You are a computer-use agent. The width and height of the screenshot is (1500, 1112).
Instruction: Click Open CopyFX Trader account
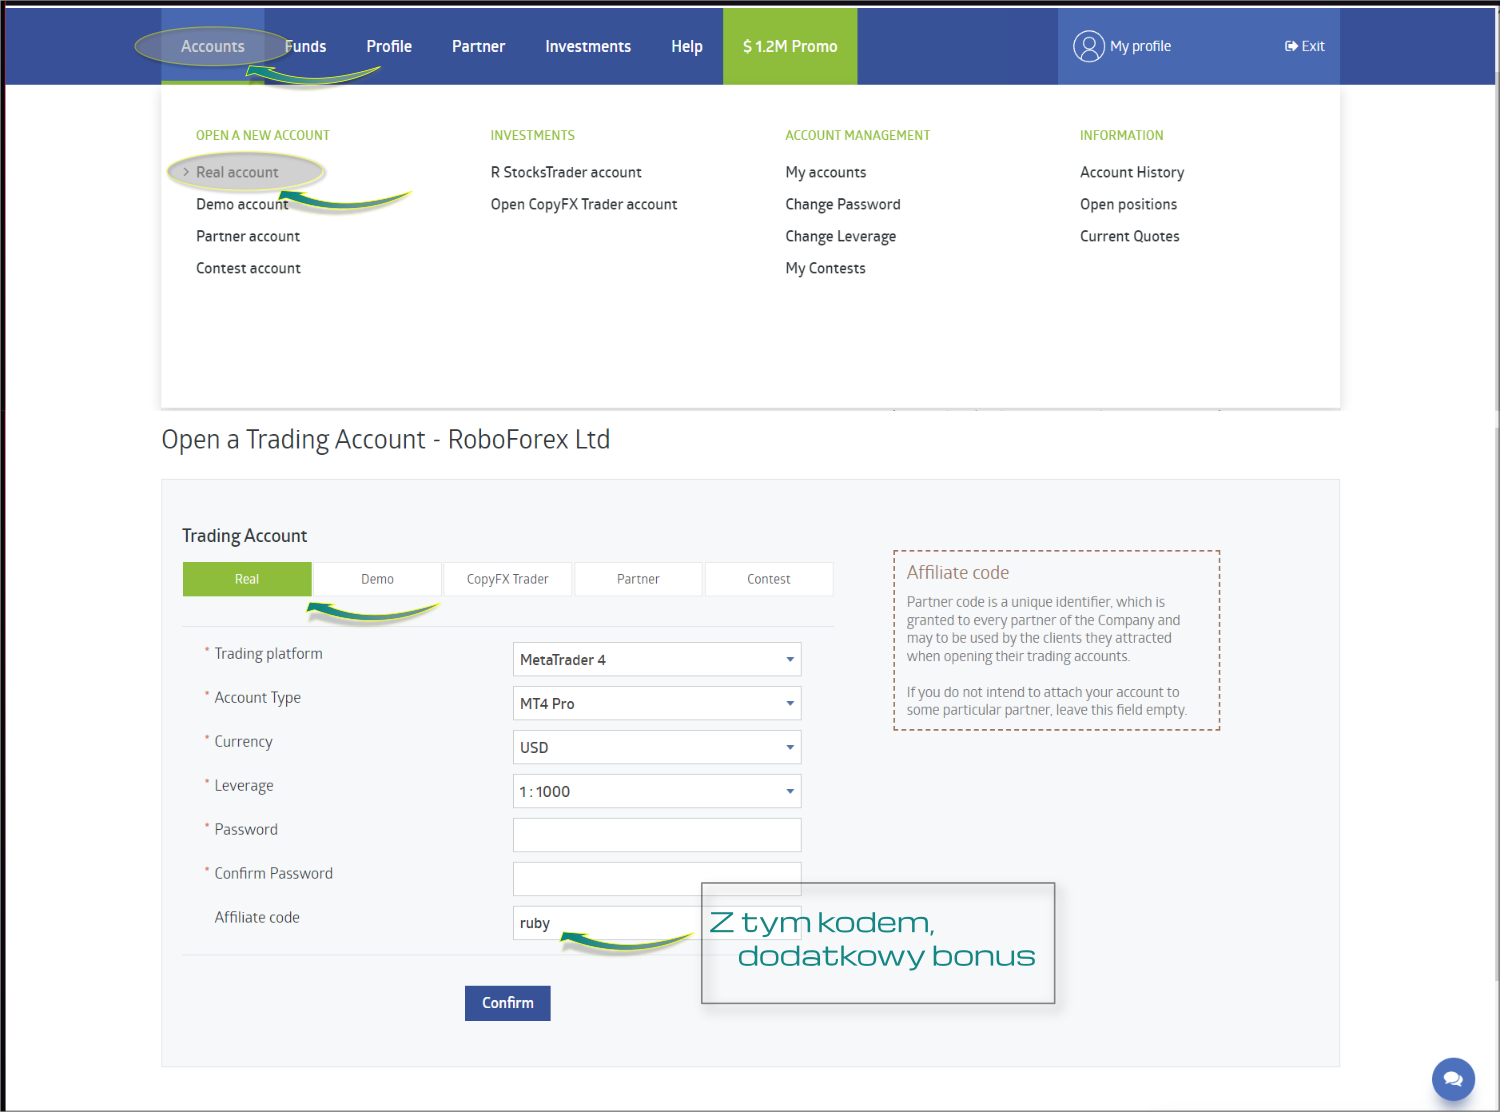pos(584,204)
